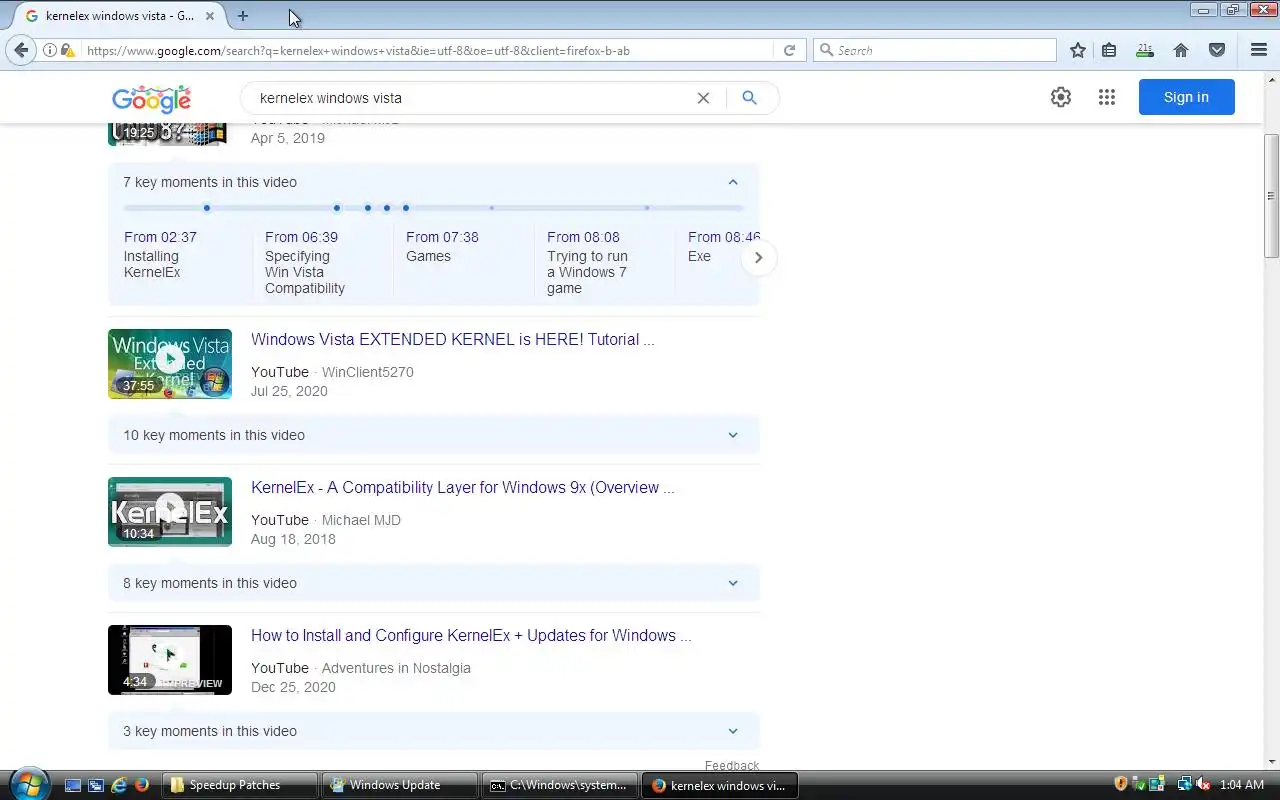Image resolution: width=1280 pixels, height=800 pixels.
Task: Expand 8 key moments in this video
Action: (434, 583)
